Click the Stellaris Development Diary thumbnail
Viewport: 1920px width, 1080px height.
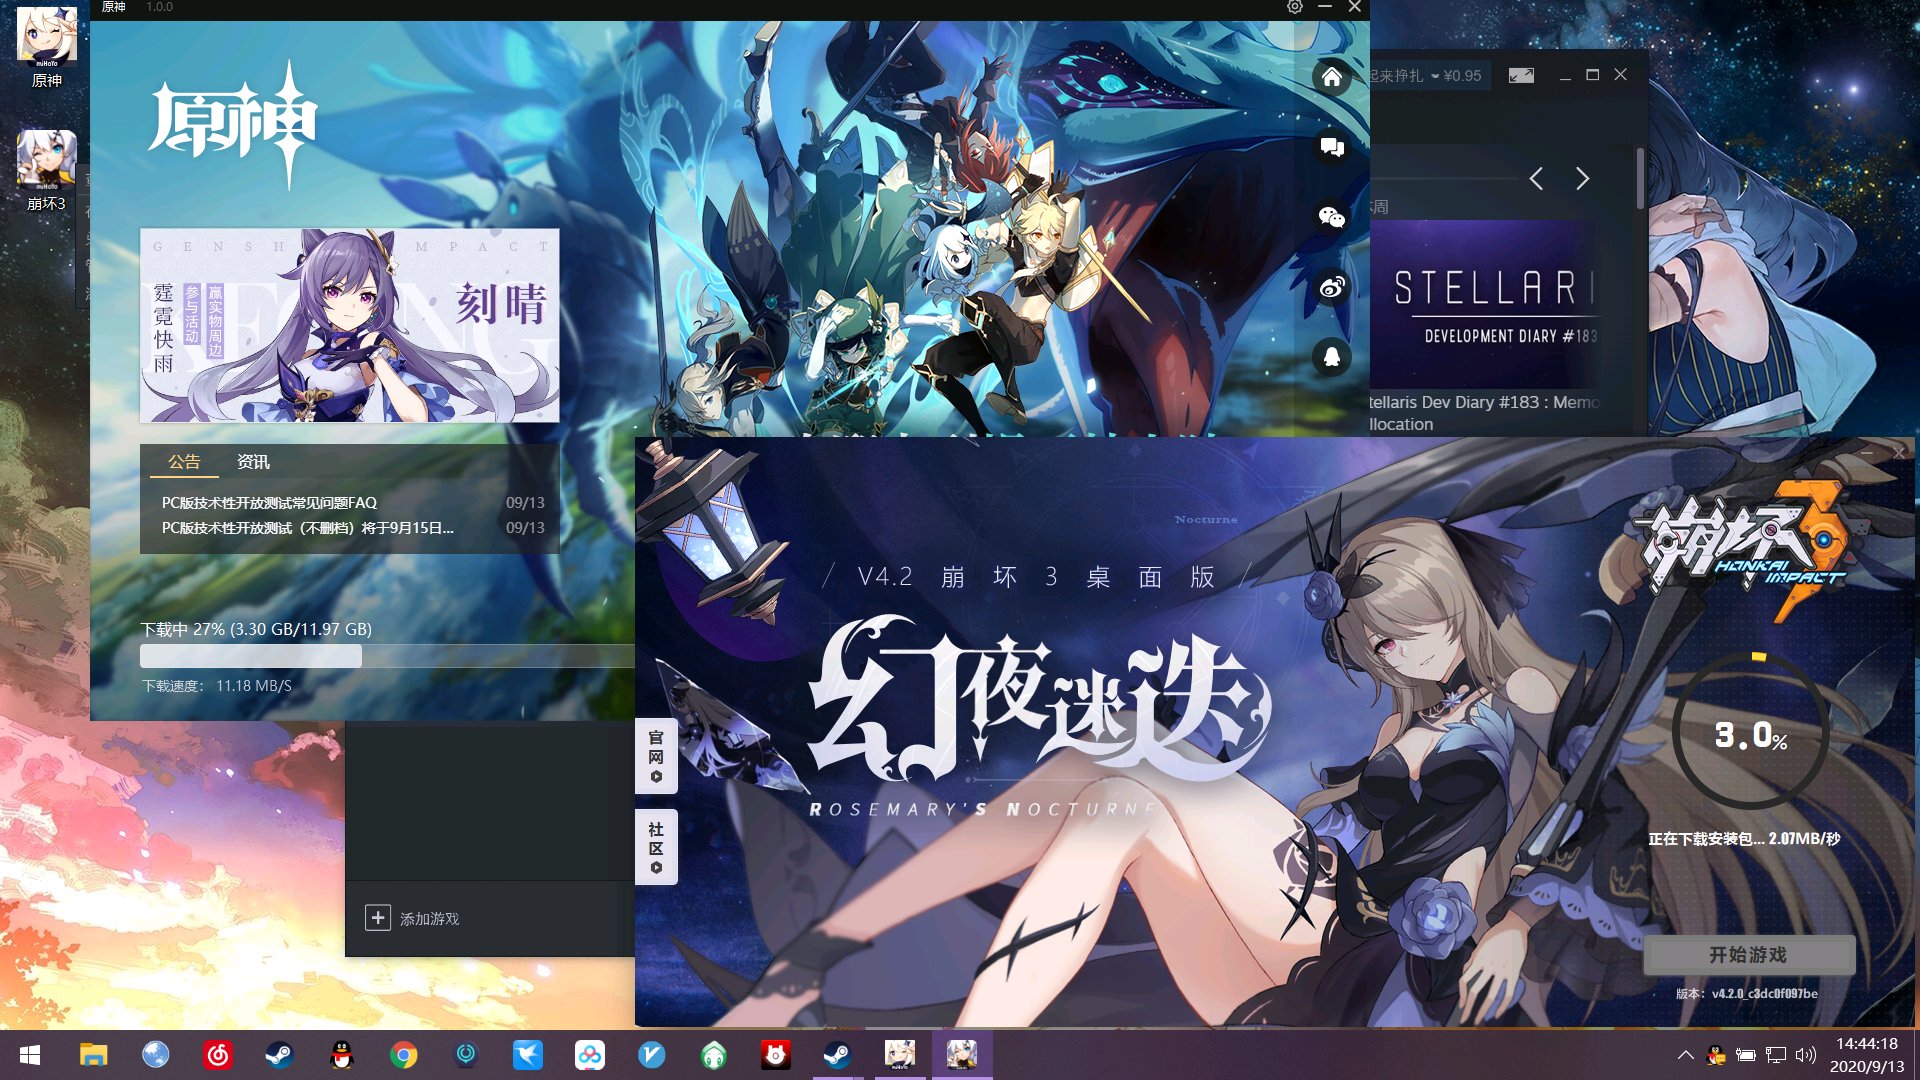coord(1484,304)
